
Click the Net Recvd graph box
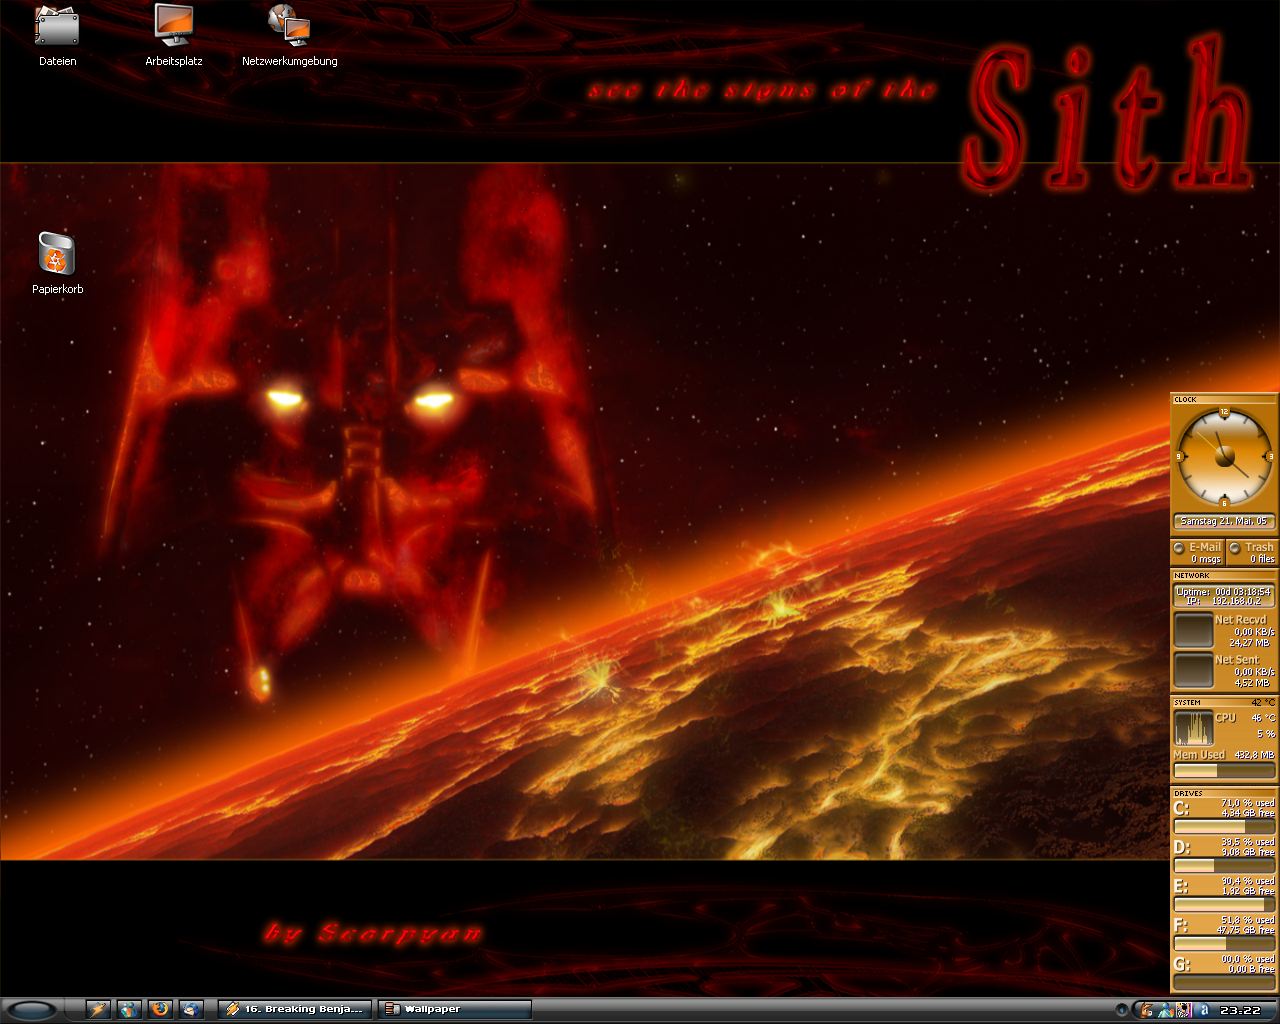(x=1194, y=630)
